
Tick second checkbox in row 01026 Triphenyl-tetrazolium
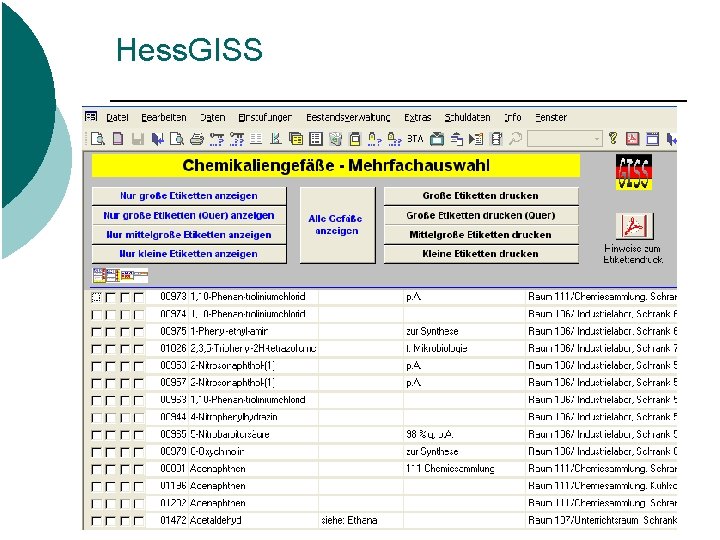click(x=110, y=349)
